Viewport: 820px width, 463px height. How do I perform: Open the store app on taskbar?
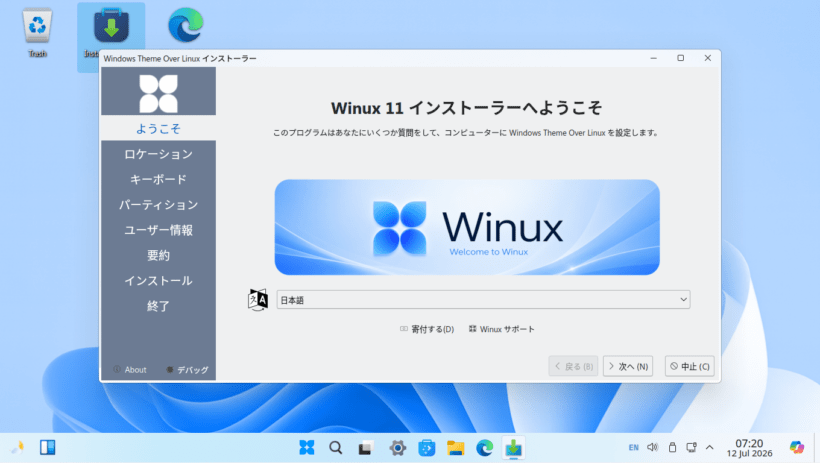427,448
